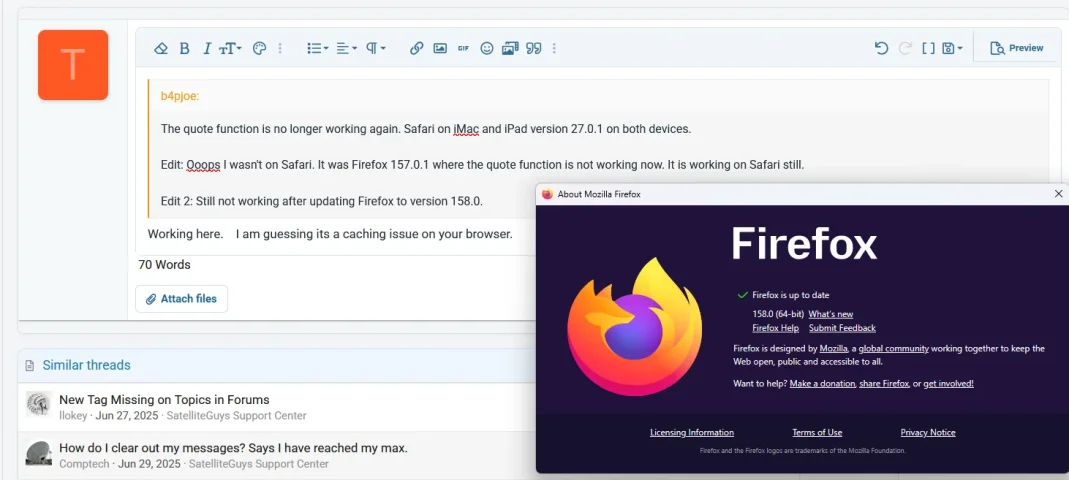Preview the reply
Viewport: 1069px width, 480px height.
pos(1017,48)
